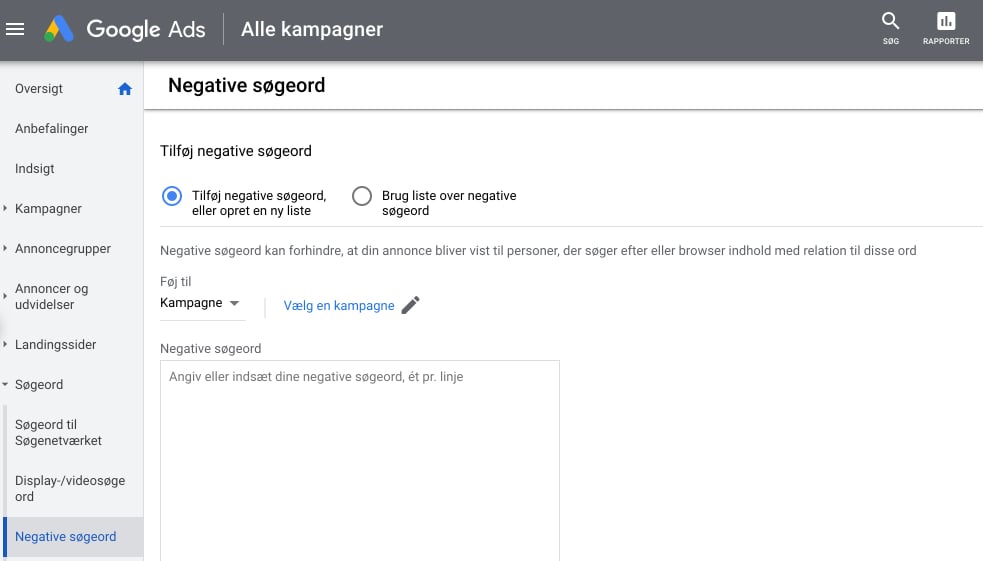Open the 'Kampagne' dropdown under Føj til
Screen dimensions: 983x561
click(200, 303)
